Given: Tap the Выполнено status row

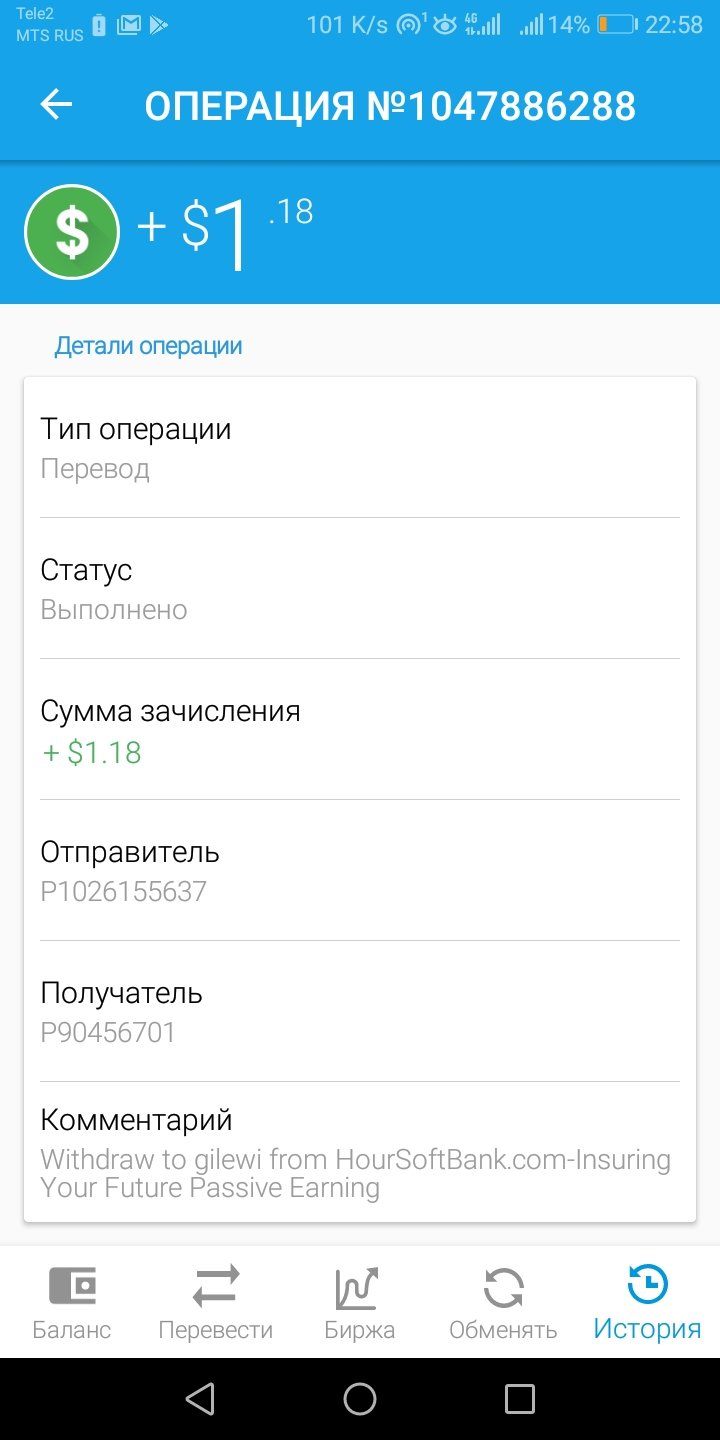Looking at the screenshot, I should coord(360,588).
